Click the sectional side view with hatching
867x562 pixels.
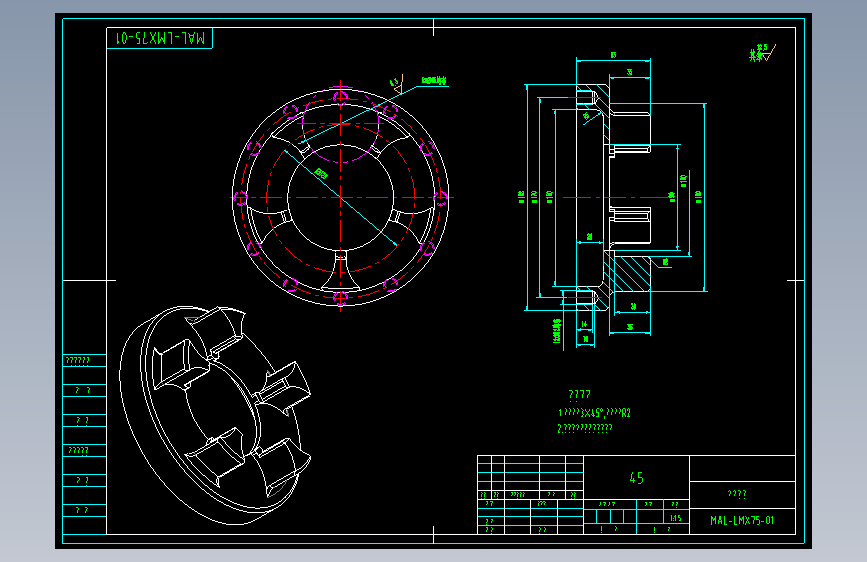[x=614, y=197]
